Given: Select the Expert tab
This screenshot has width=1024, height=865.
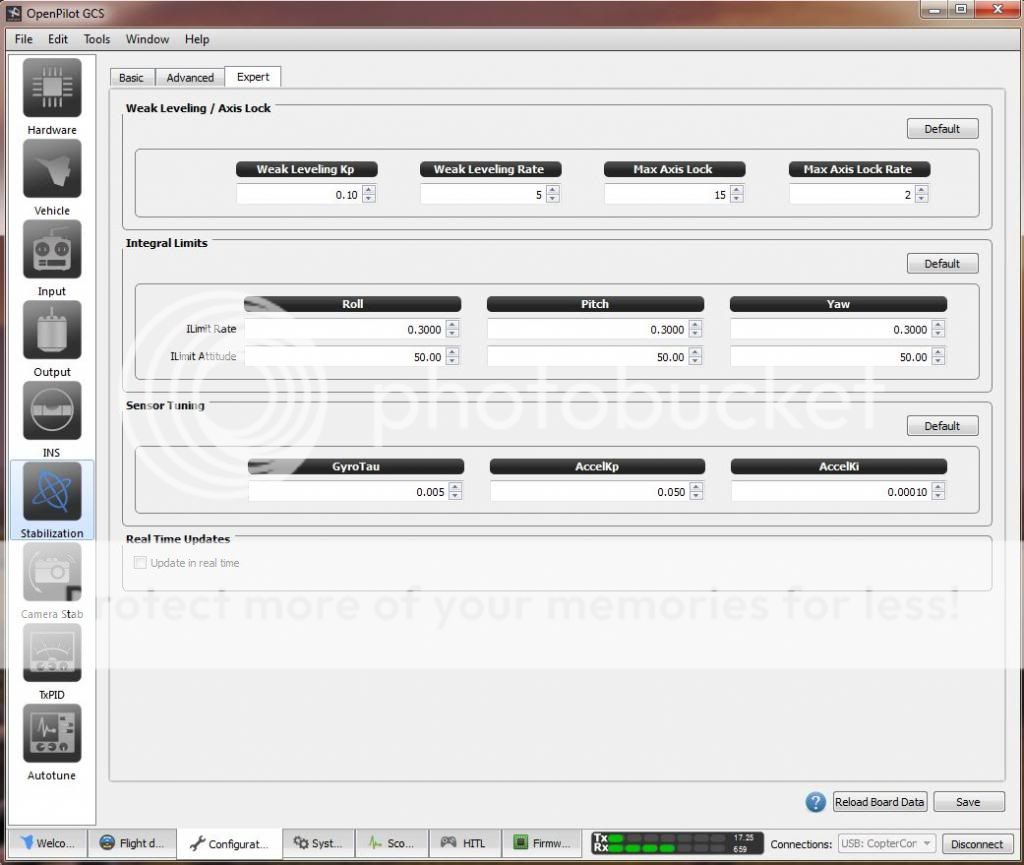Looking at the screenshot, I should [253, 76].
